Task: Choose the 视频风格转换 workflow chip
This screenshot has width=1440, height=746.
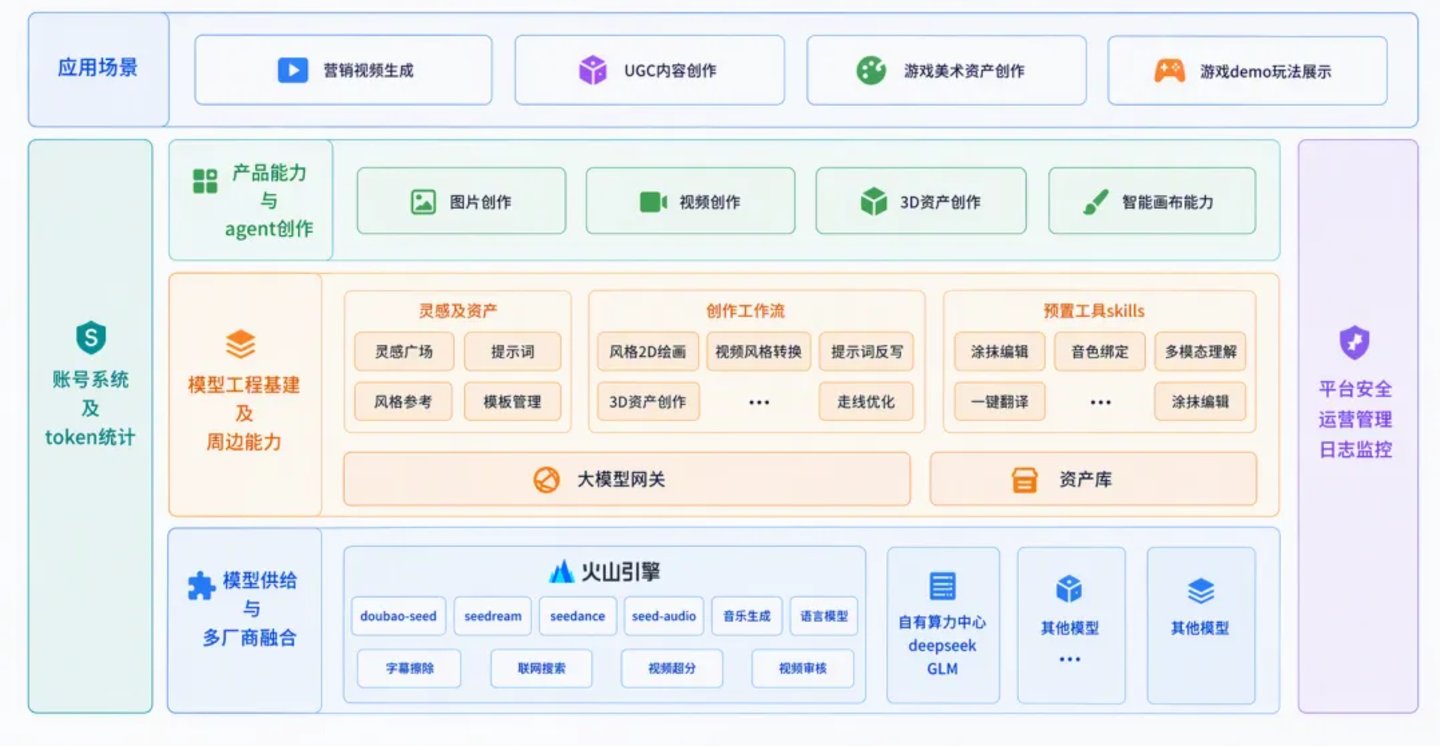Action: point(759,352)
